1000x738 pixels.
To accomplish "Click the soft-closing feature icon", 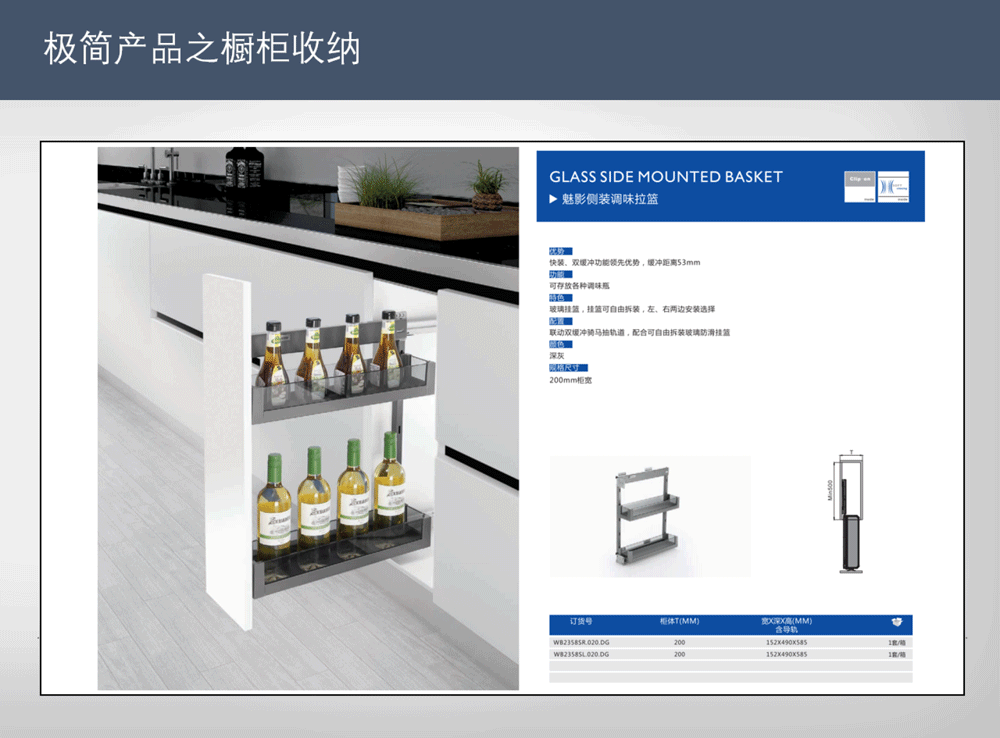I will click(893, 186).
